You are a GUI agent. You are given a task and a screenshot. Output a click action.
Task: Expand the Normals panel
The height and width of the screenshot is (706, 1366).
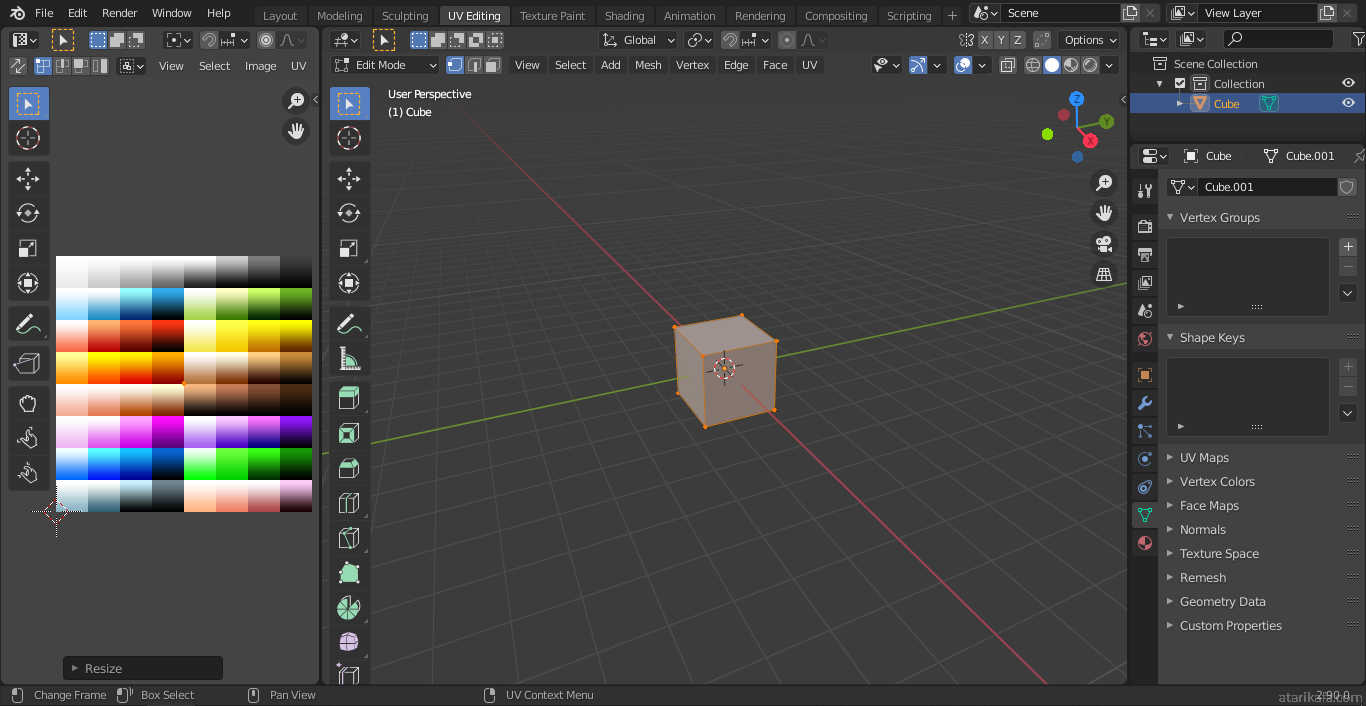pos(1171,530)
